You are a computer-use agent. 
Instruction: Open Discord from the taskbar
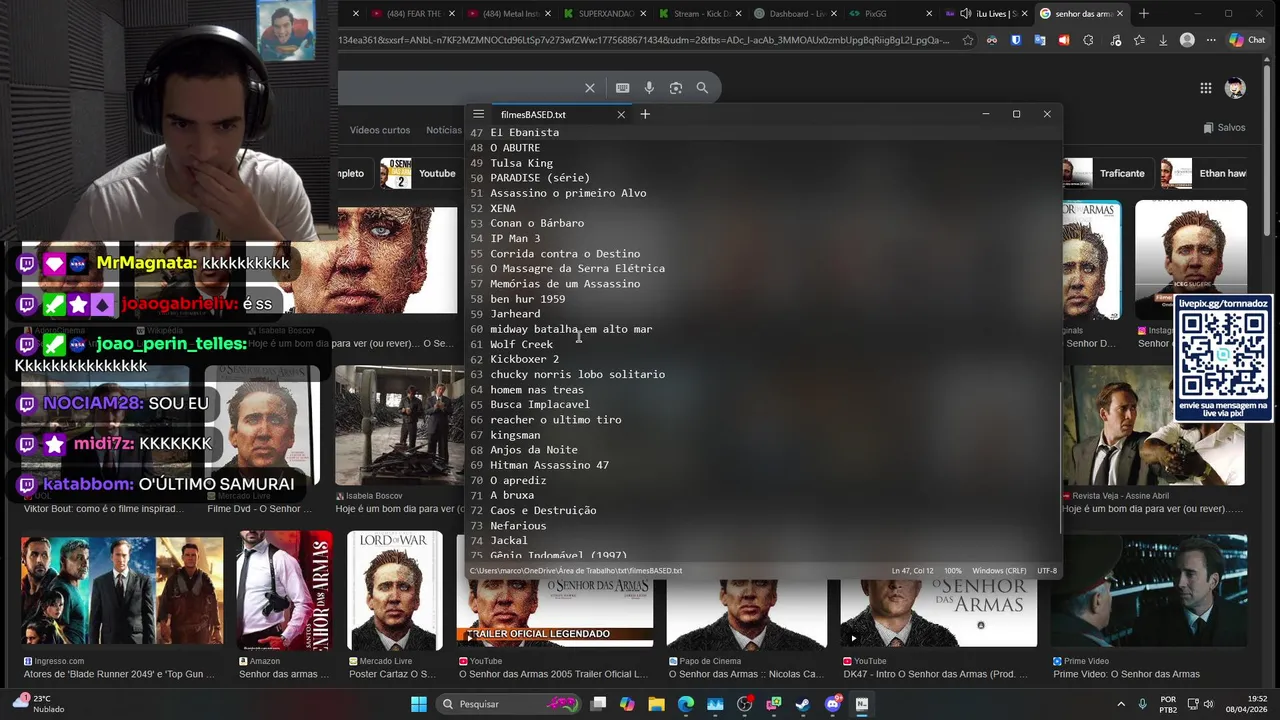tap(833, 704)
